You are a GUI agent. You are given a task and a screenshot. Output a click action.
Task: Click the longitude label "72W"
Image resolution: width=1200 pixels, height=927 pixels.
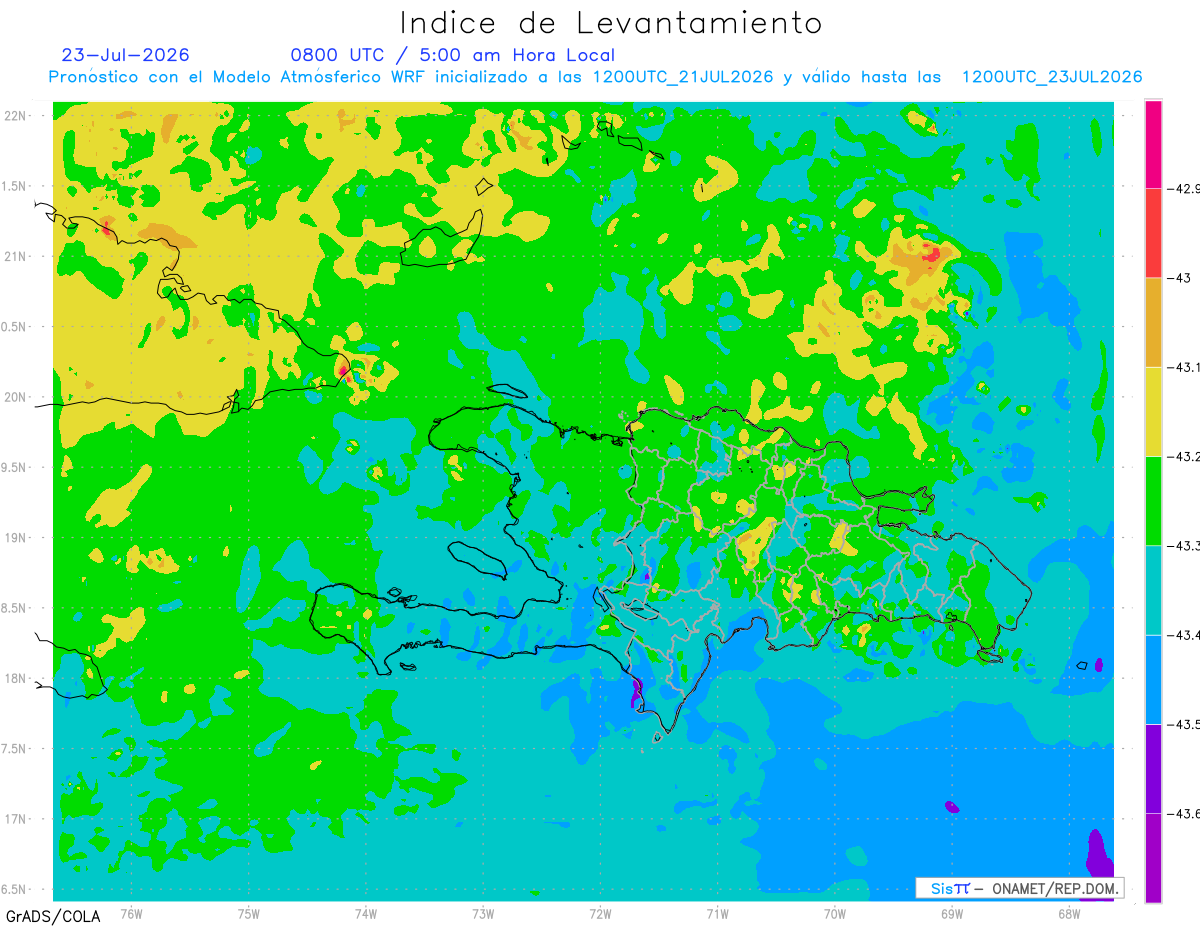[601, 914]
